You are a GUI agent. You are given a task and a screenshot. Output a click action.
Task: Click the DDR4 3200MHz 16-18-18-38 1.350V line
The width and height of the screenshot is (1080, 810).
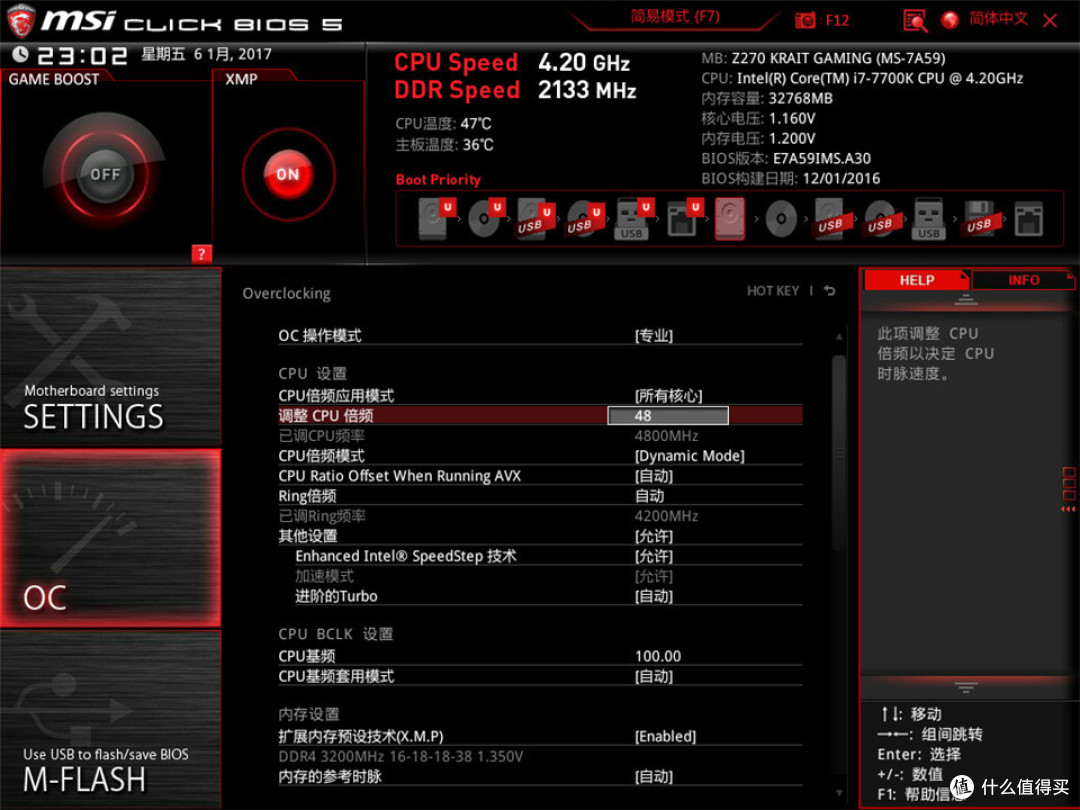(x=400, y=756)
